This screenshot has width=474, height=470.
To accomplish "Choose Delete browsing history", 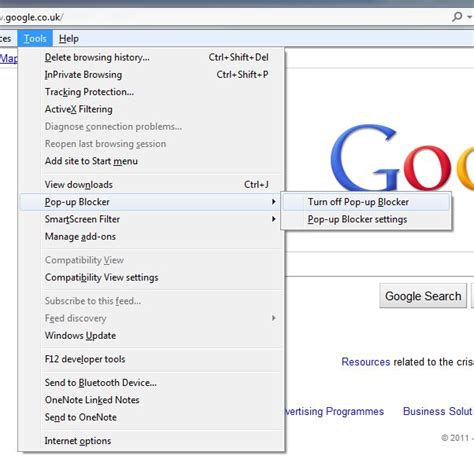I will tap(152, 57).
